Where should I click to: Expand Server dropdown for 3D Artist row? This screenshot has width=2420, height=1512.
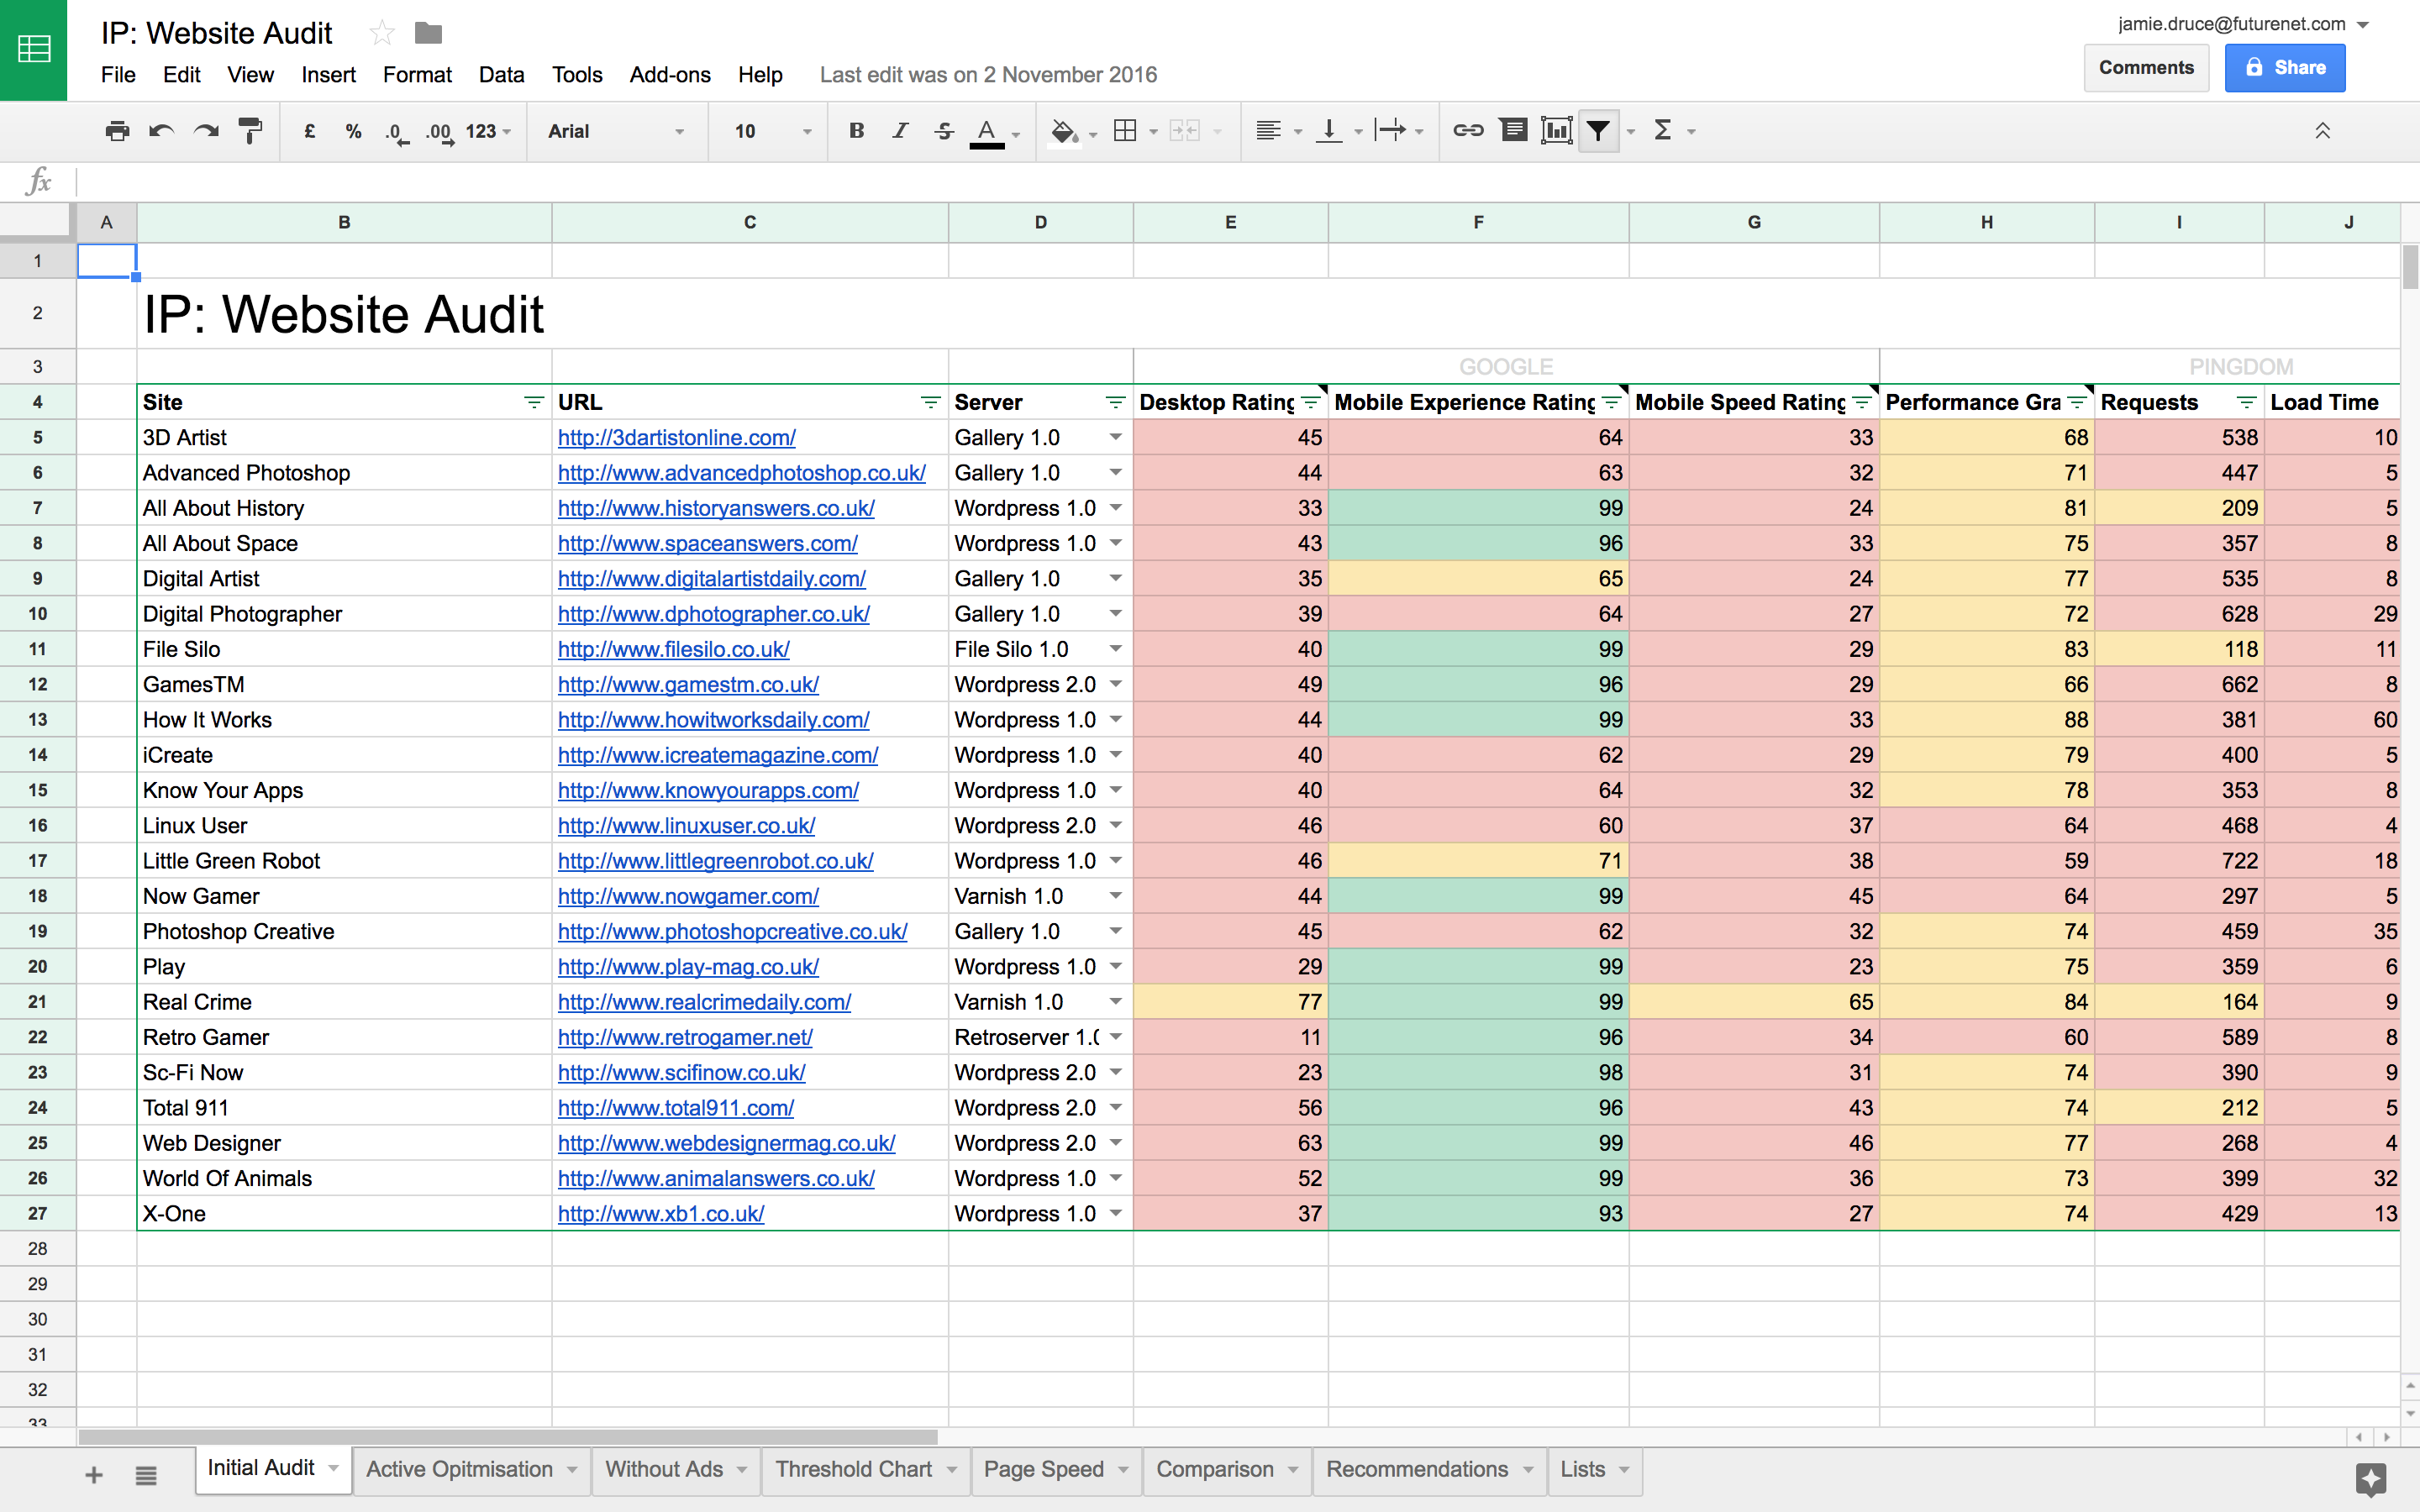coord(1115,437)
